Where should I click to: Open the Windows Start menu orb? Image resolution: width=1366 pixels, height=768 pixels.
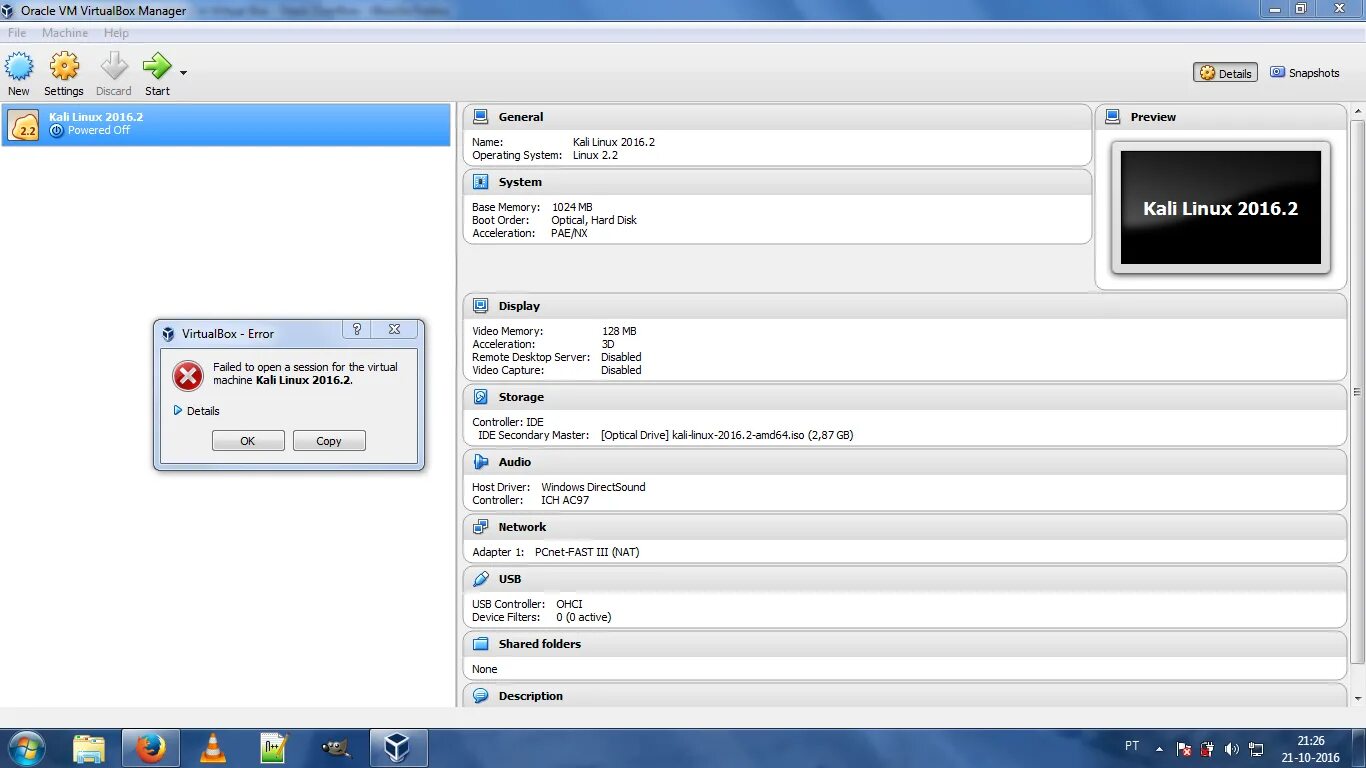point(26,747)
